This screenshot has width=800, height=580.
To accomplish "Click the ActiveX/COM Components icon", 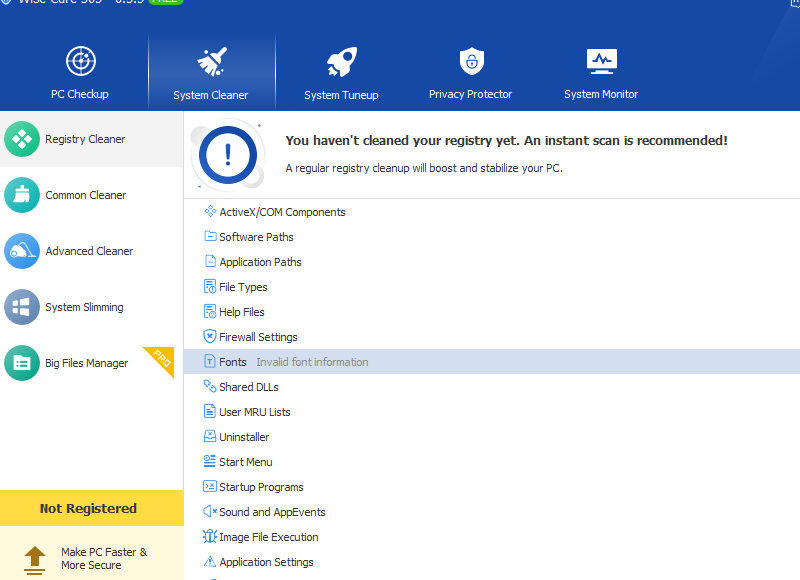I will [x=210, y=211].
